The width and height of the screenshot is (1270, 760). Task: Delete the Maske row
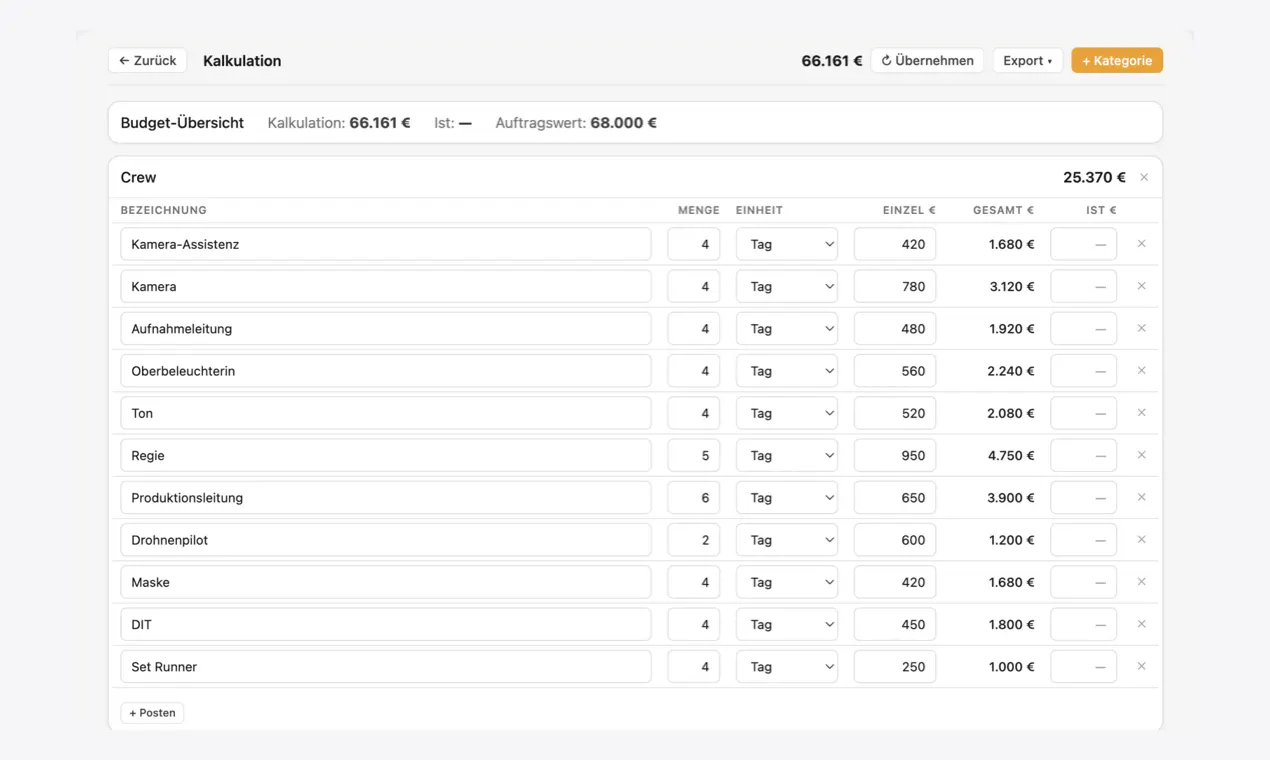(x=1141, y=582)
